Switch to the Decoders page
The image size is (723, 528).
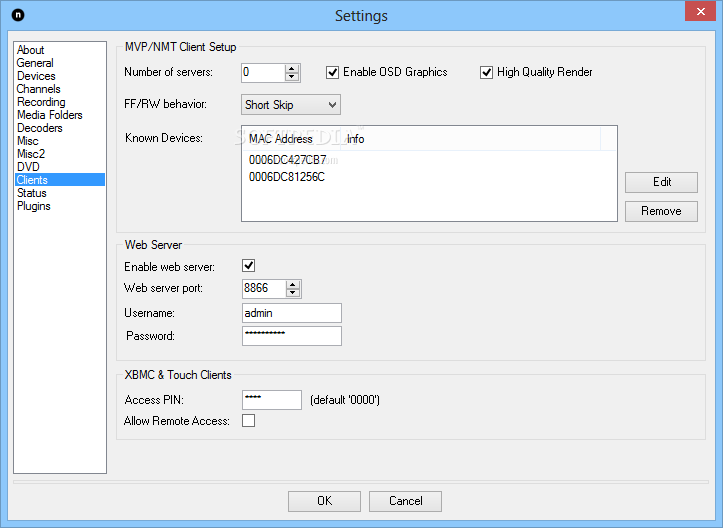pos(40,128)
